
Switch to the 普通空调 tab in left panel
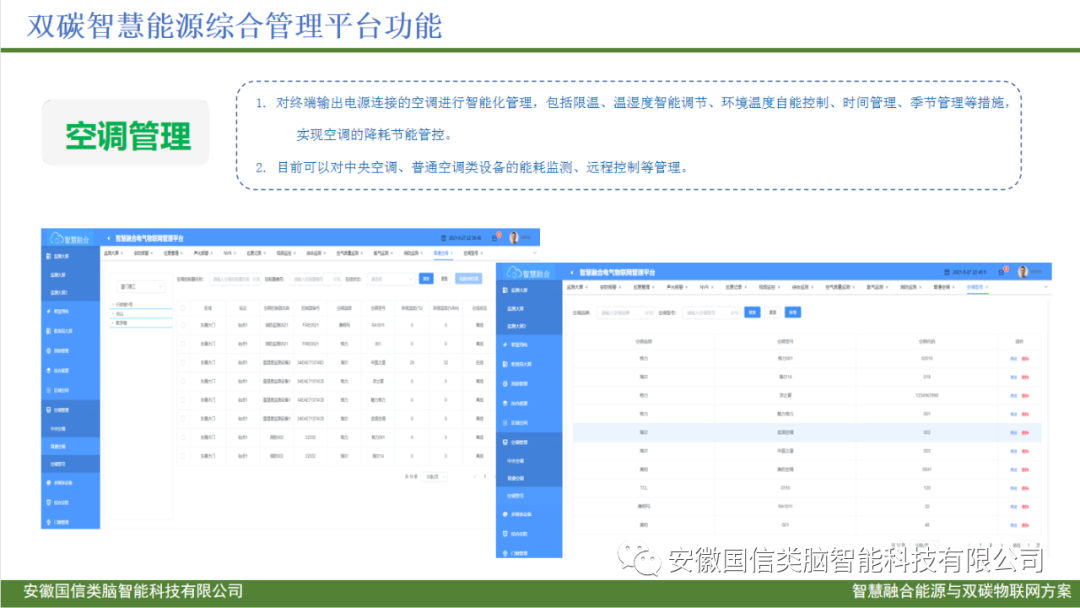[x=441, y=254]
